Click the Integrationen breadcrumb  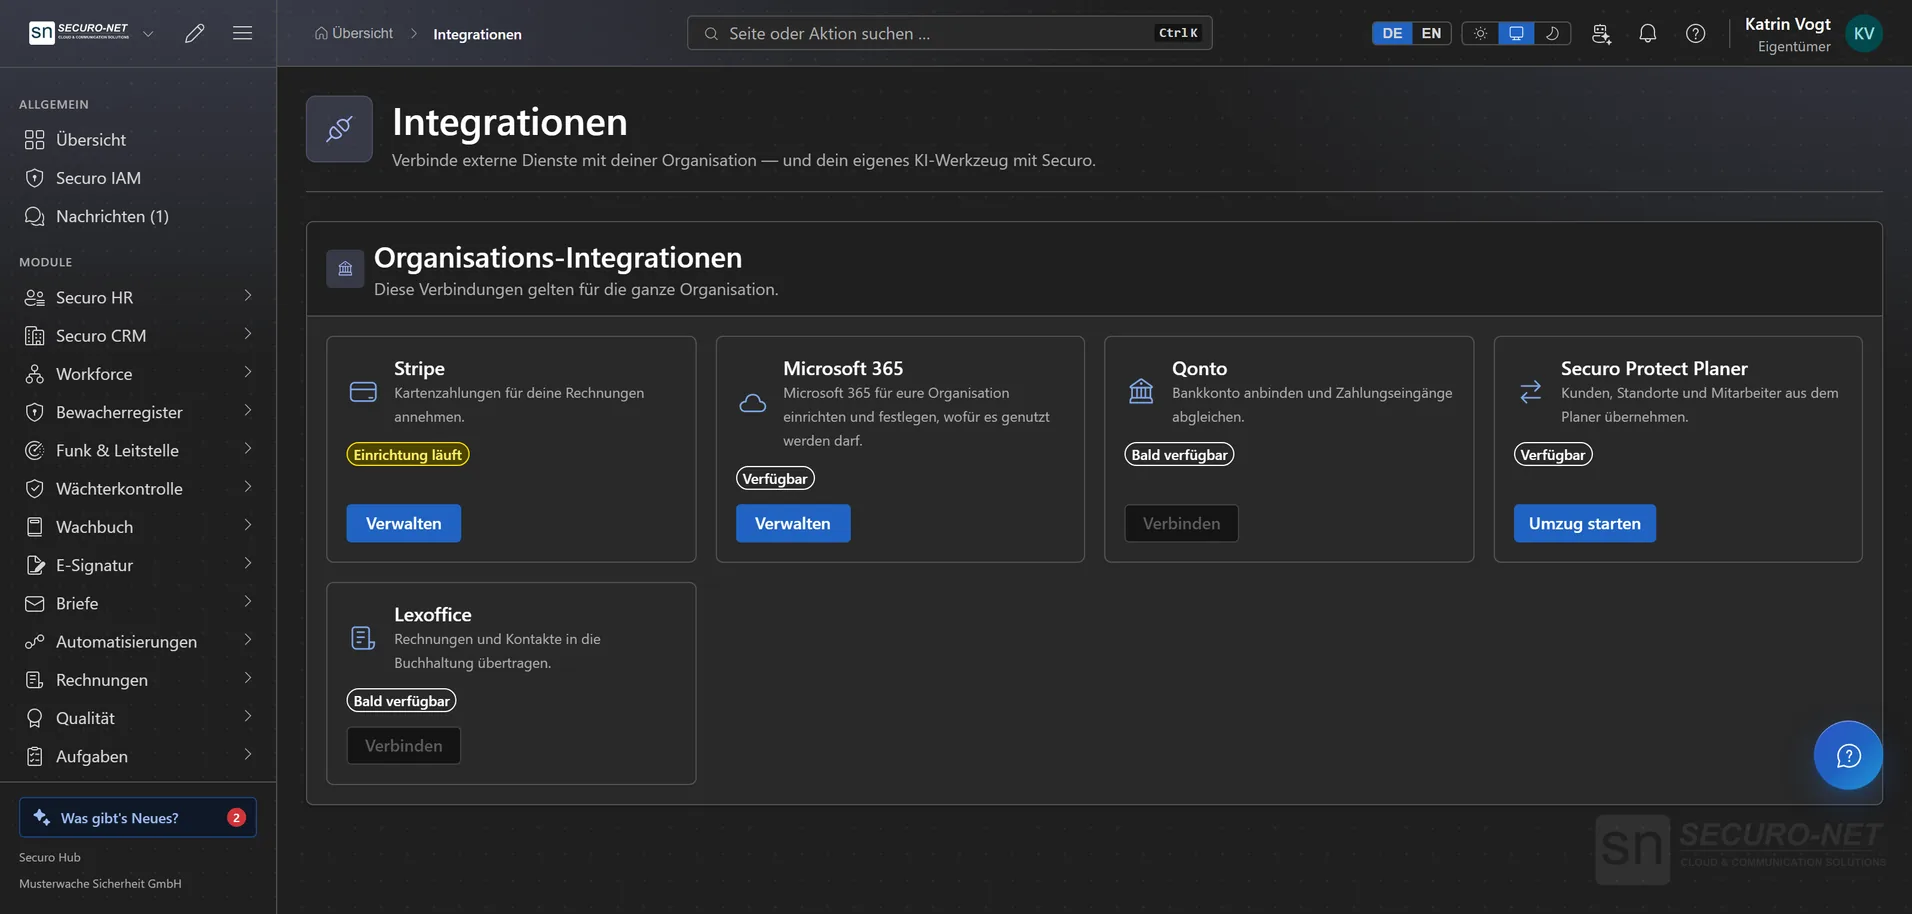click(x=477, y=34)
